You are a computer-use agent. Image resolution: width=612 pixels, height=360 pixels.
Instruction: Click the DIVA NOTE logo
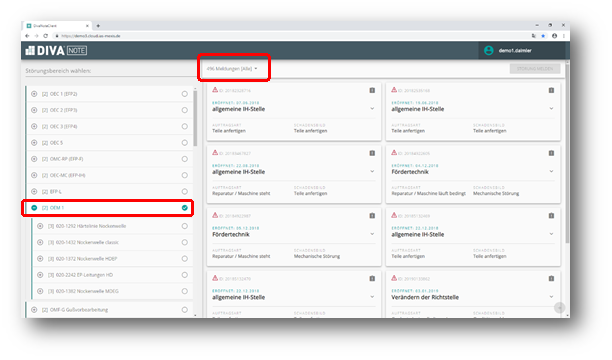click(56, 50)
